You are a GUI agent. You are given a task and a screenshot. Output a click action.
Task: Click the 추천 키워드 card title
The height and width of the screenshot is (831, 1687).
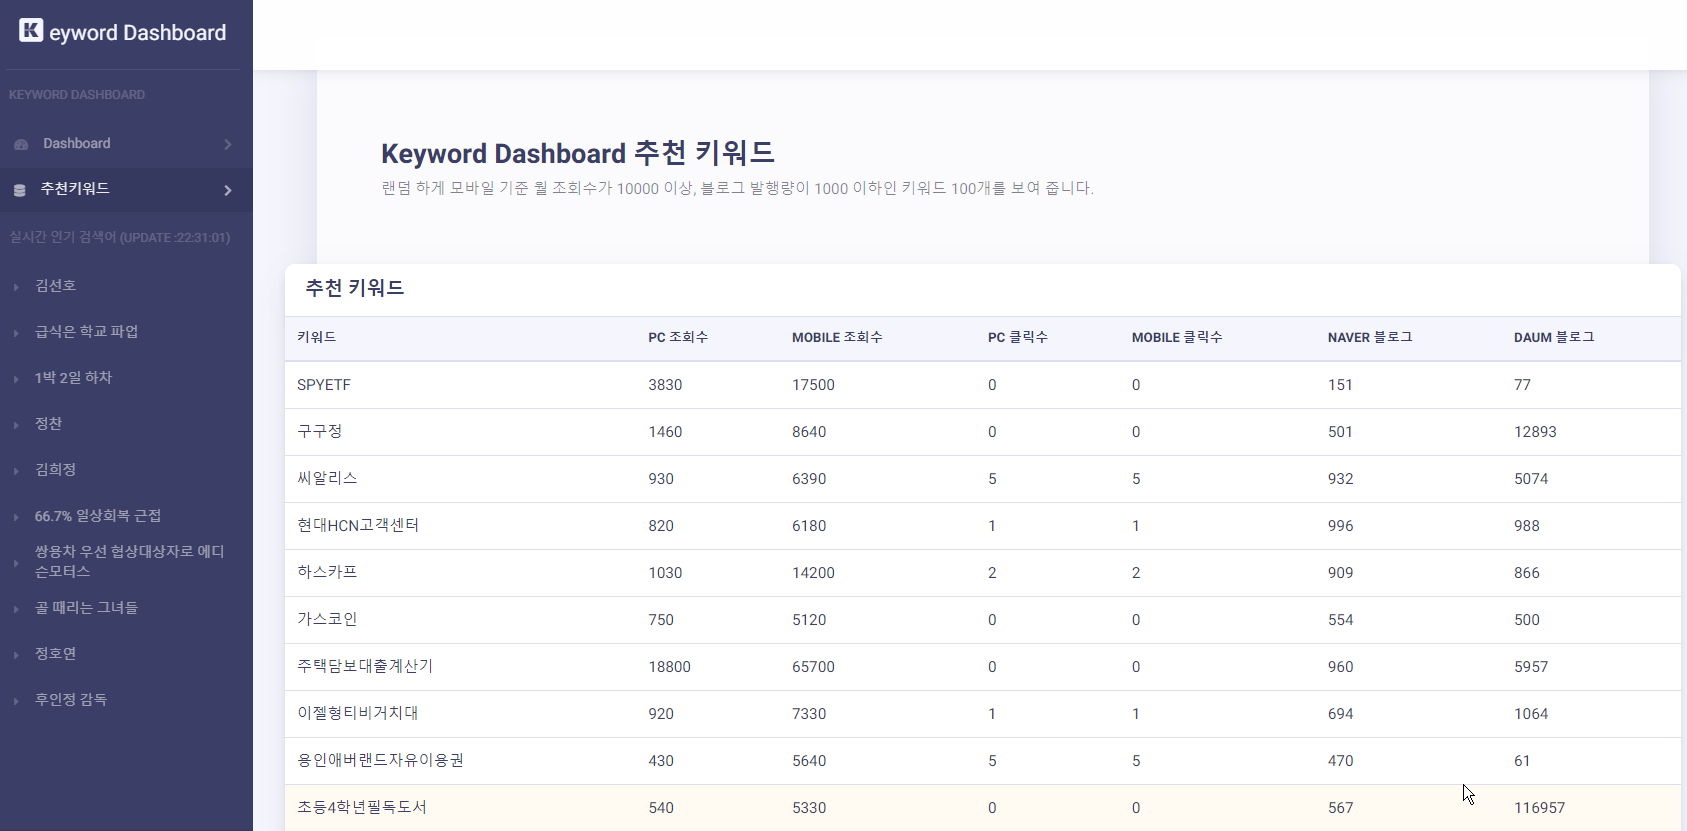[x=355, y=288]
